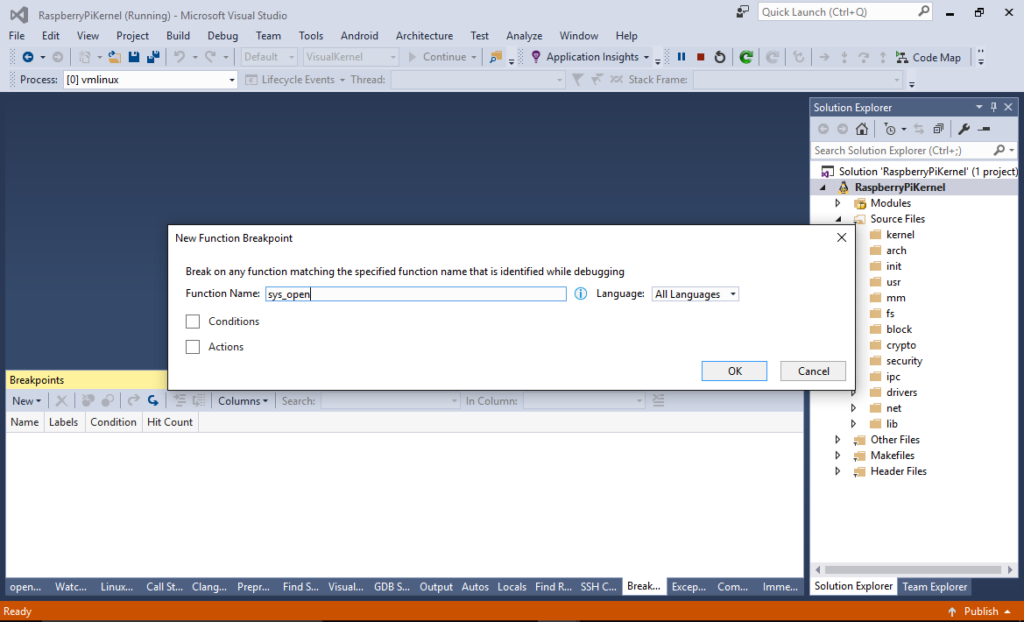Screen dimensions: 1024x622
Task: Open the Process dropdown showing vmlinux
Action: pyautogui.click(x=150, y=79)
